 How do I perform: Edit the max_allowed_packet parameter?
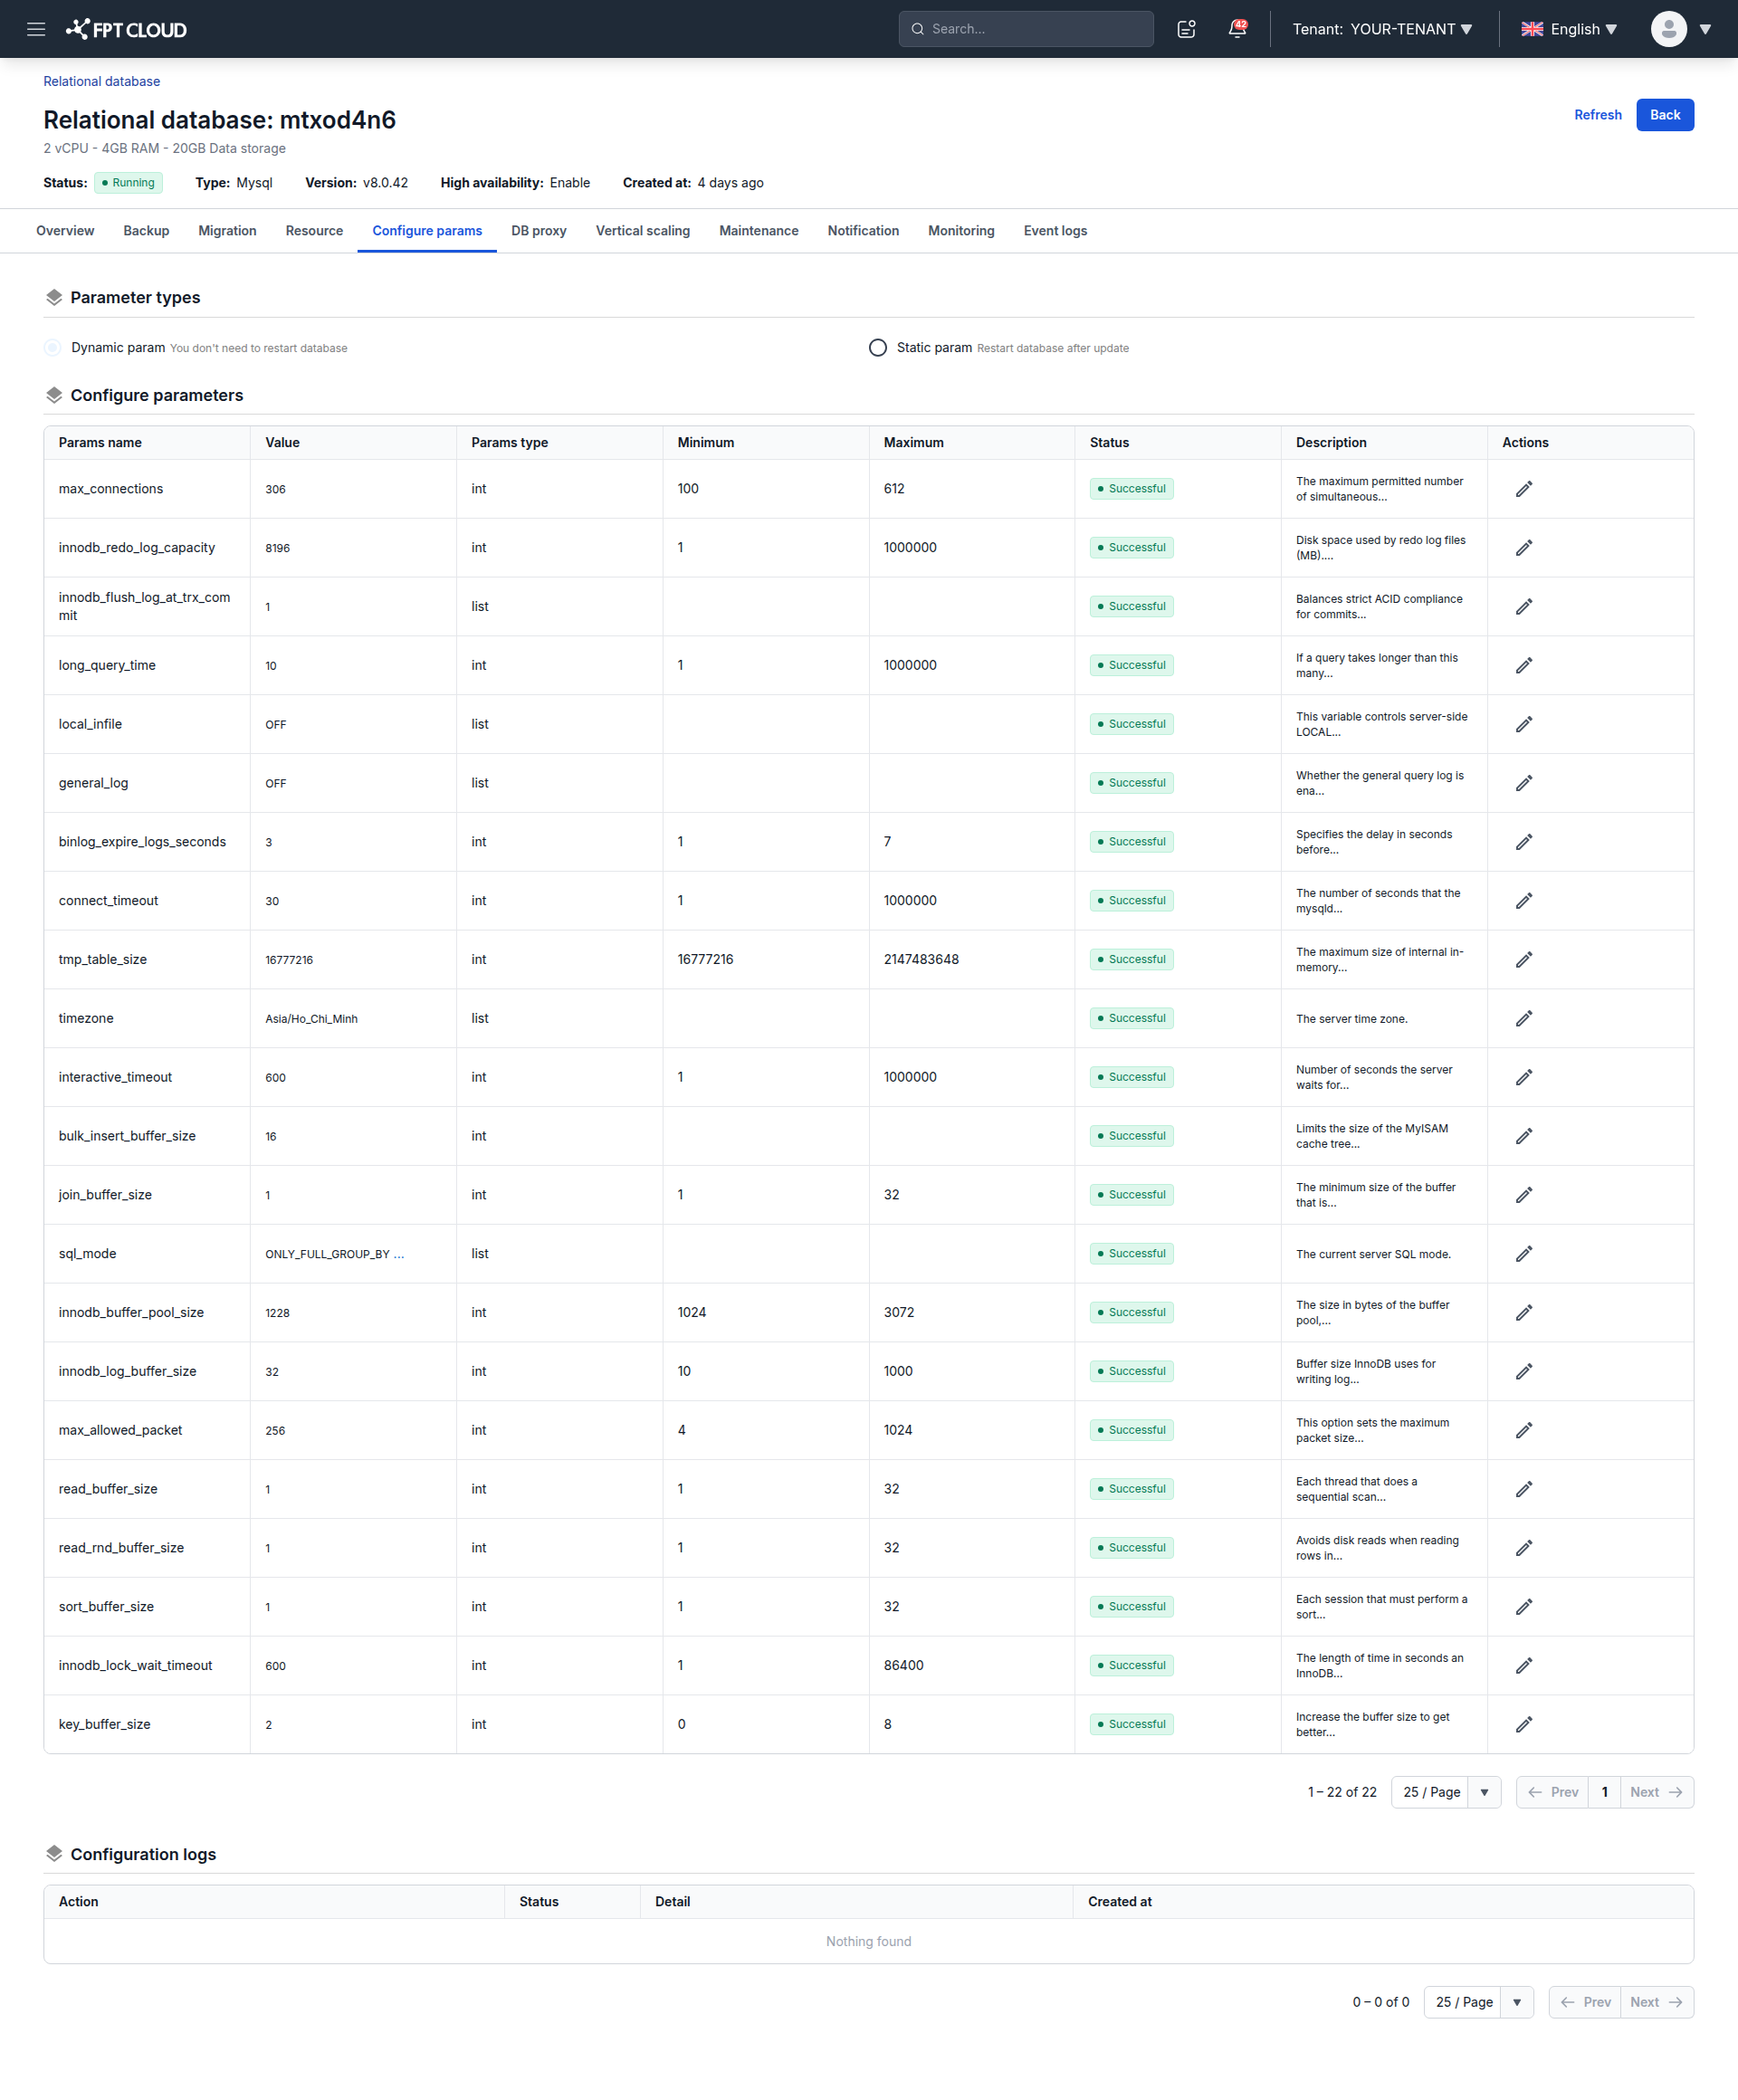click(x=1523, y=1430)
